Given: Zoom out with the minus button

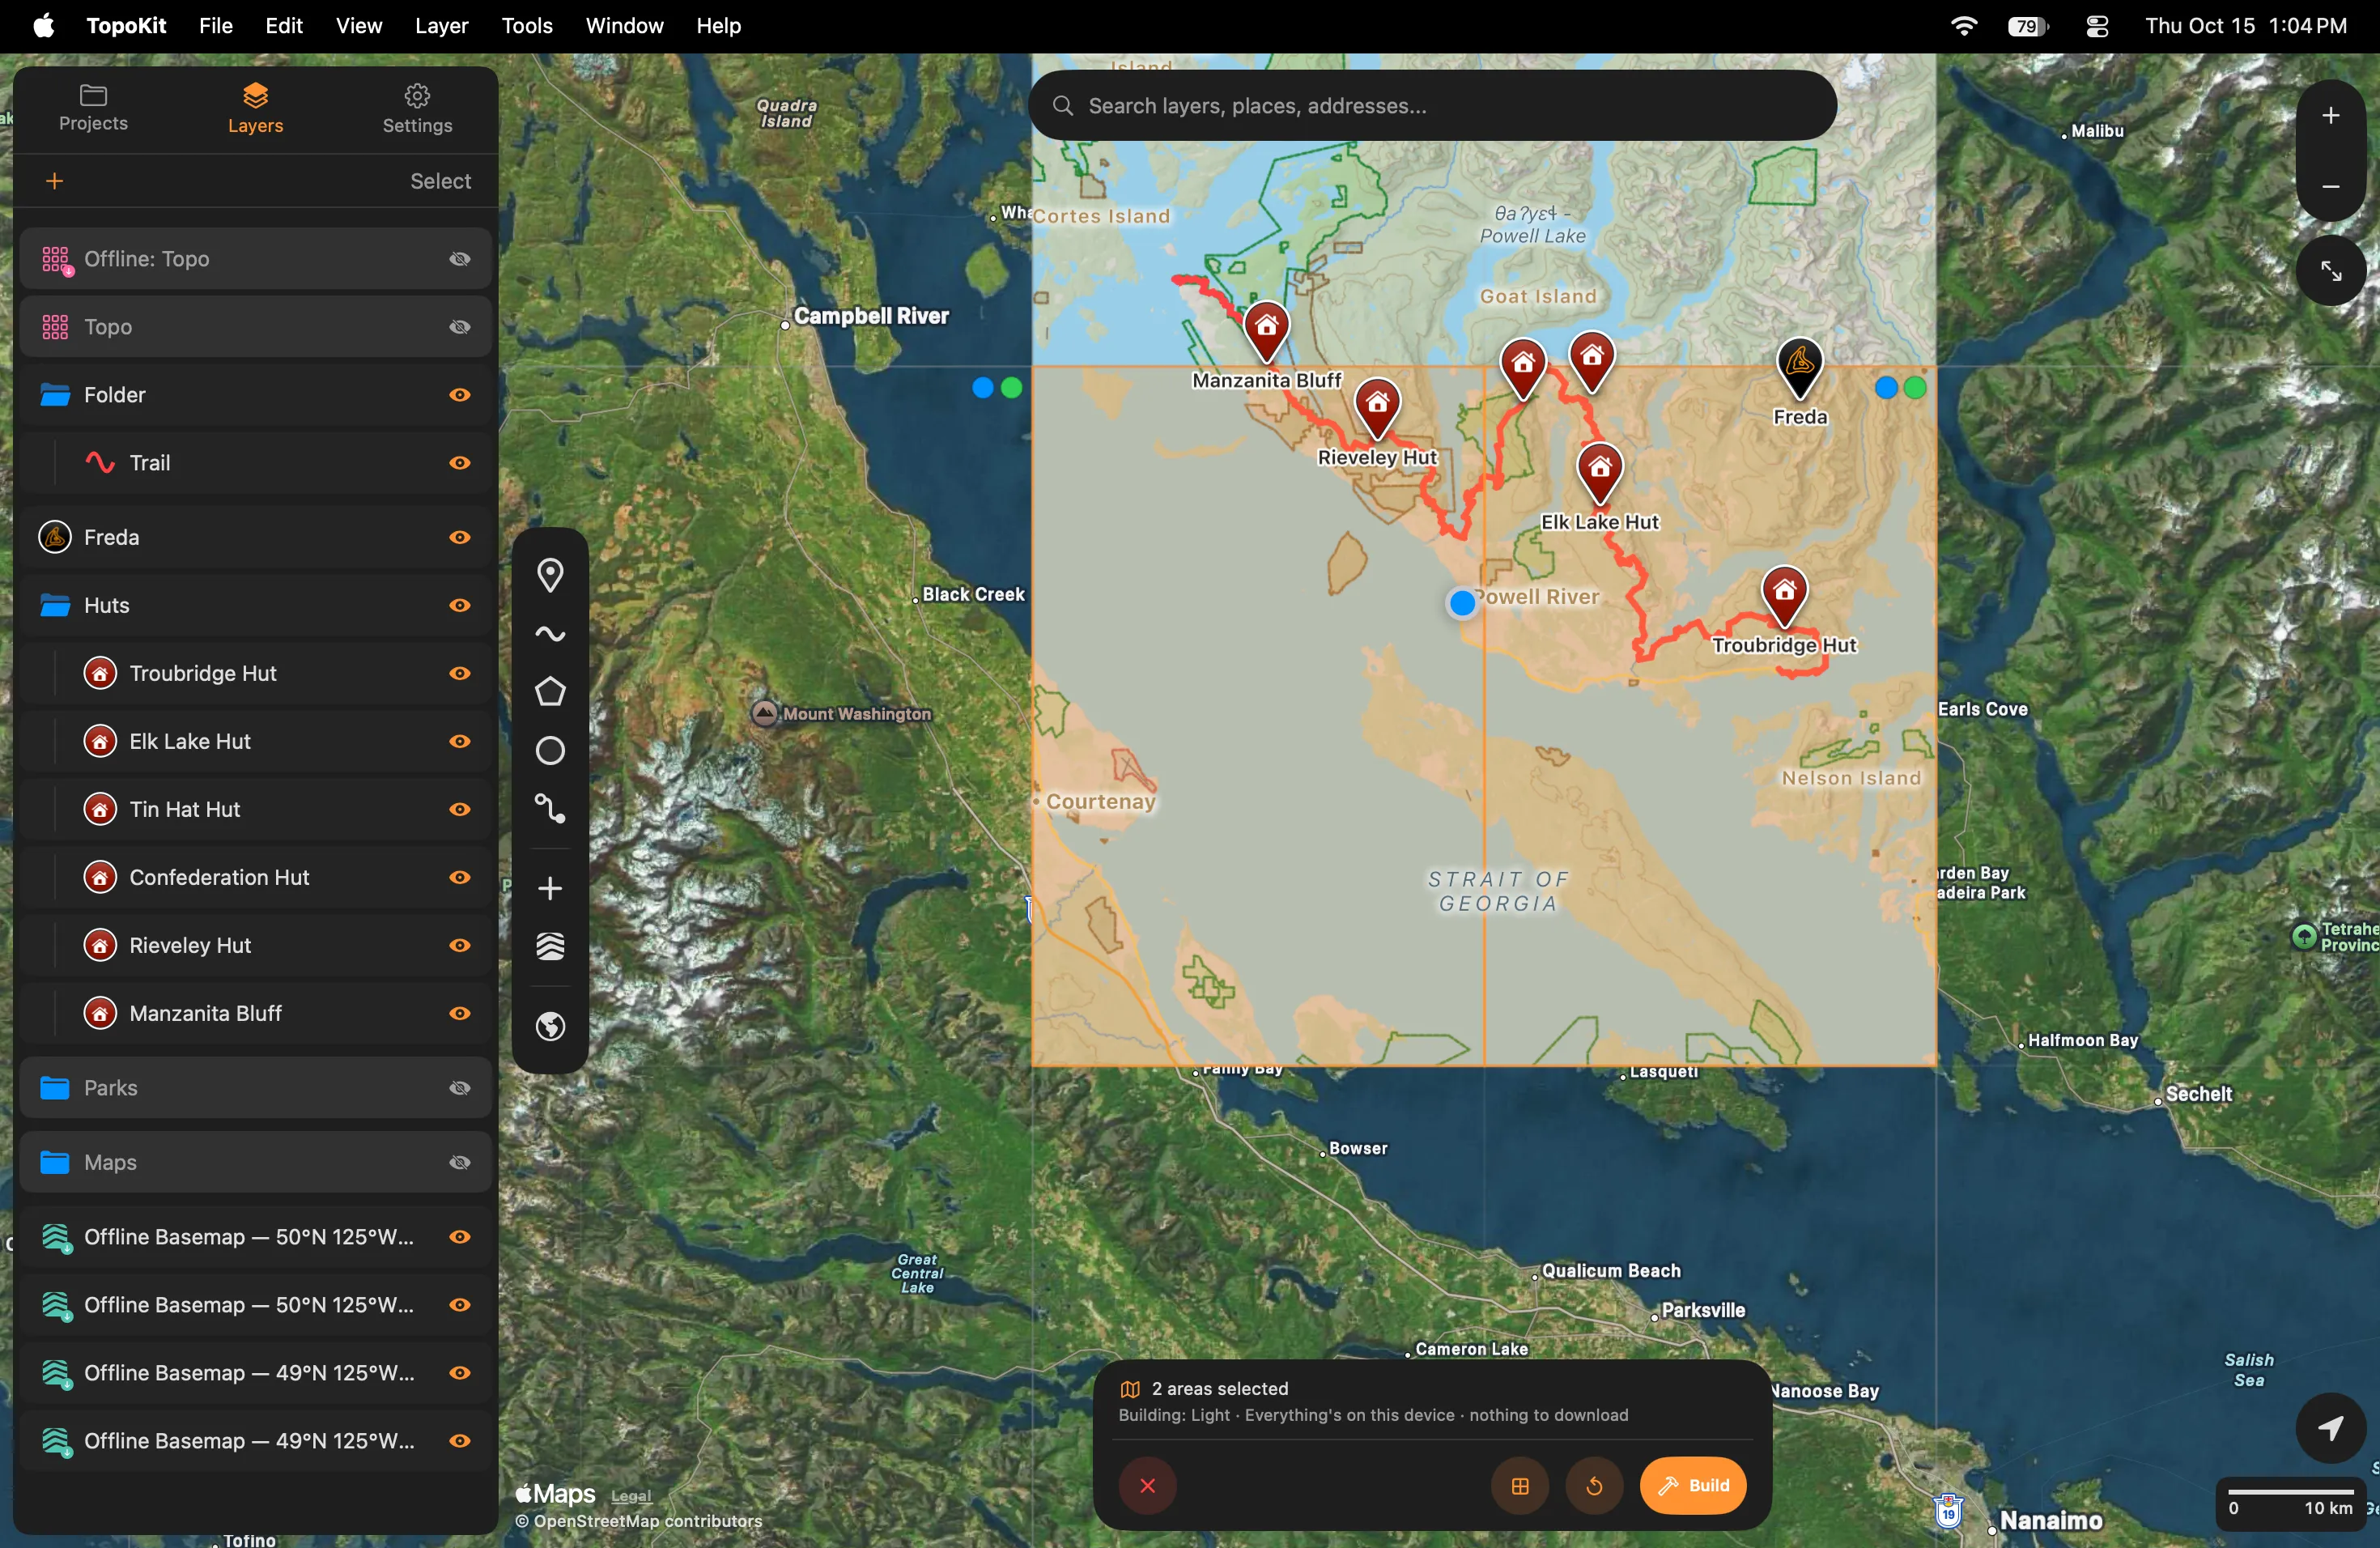Looking at the screenshot, I should click(2331, 187).
